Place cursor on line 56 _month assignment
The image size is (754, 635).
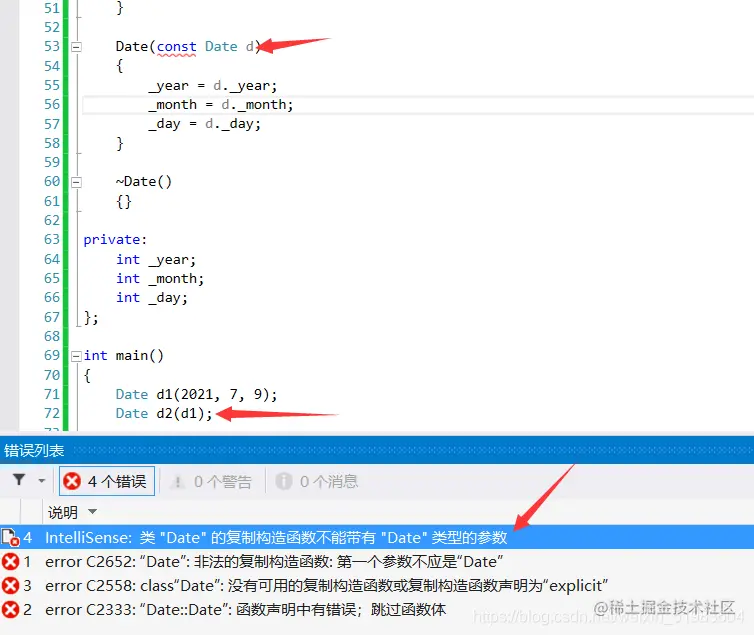click(221, 105)
